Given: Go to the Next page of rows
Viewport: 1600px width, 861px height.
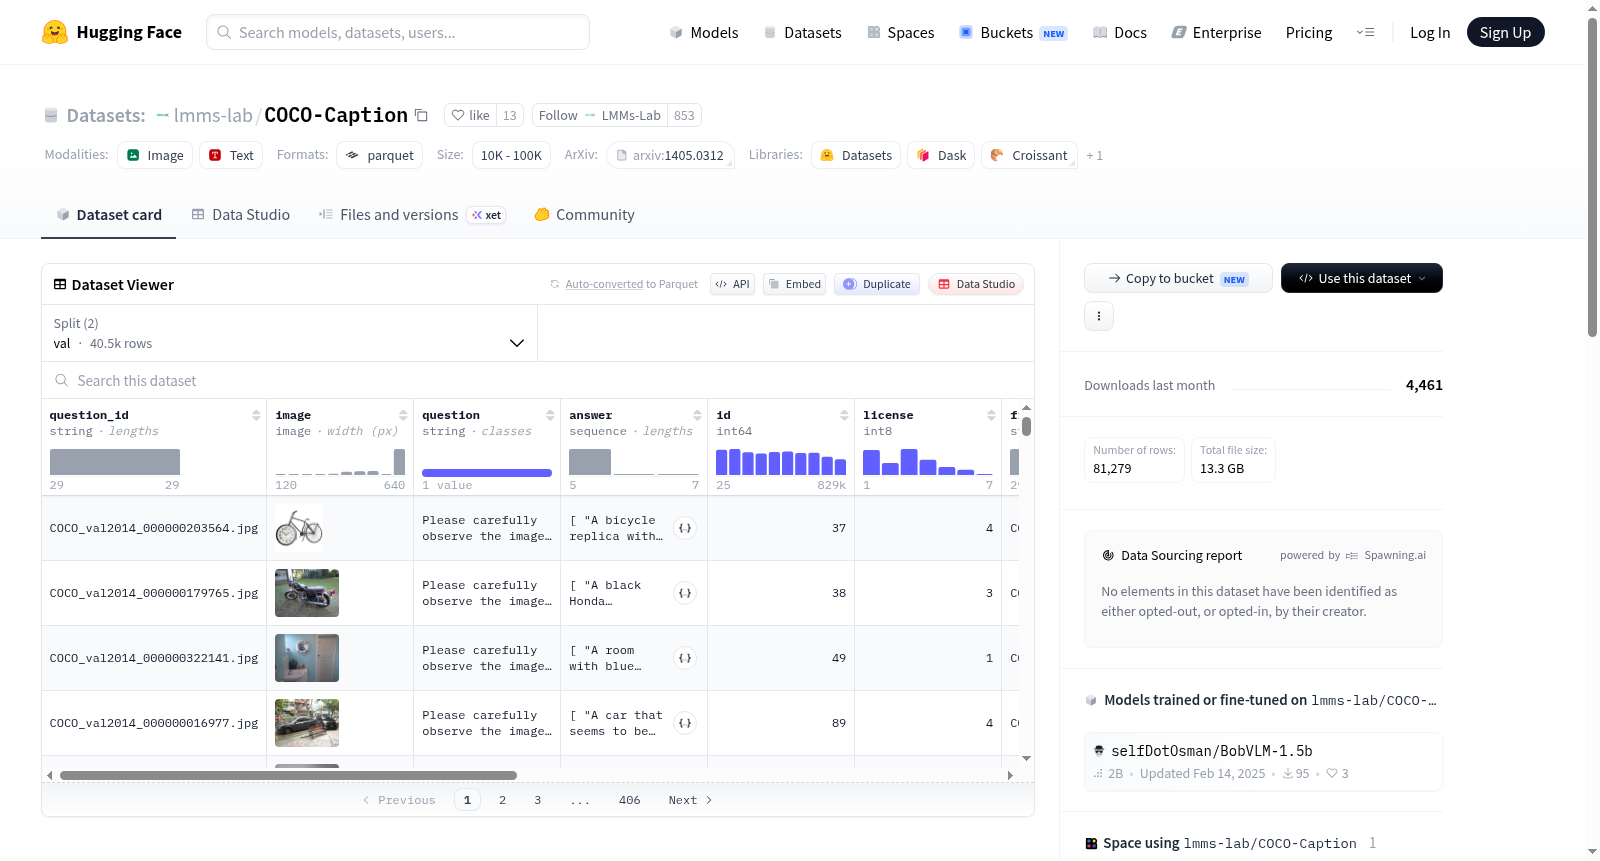Looking at the screenshot, I should tap(690, 800).
